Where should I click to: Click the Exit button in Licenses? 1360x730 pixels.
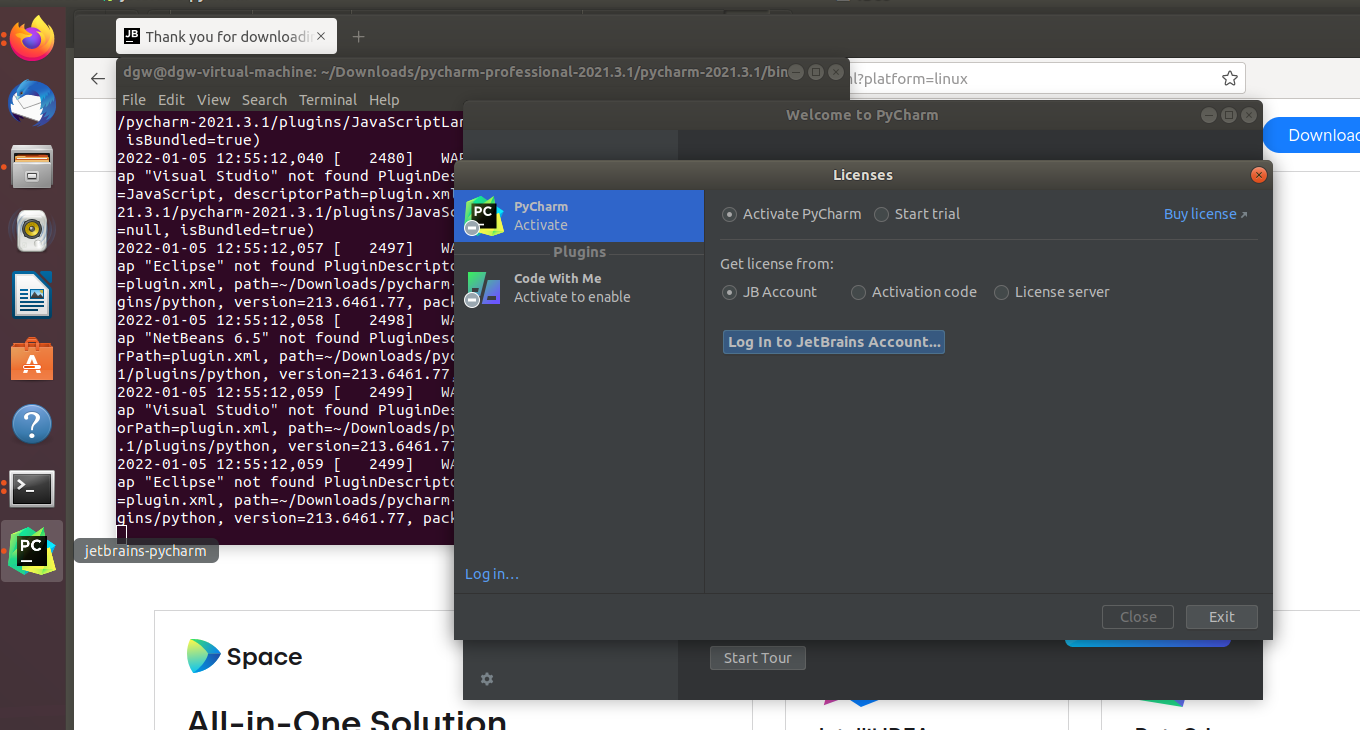coord(1221,617)
